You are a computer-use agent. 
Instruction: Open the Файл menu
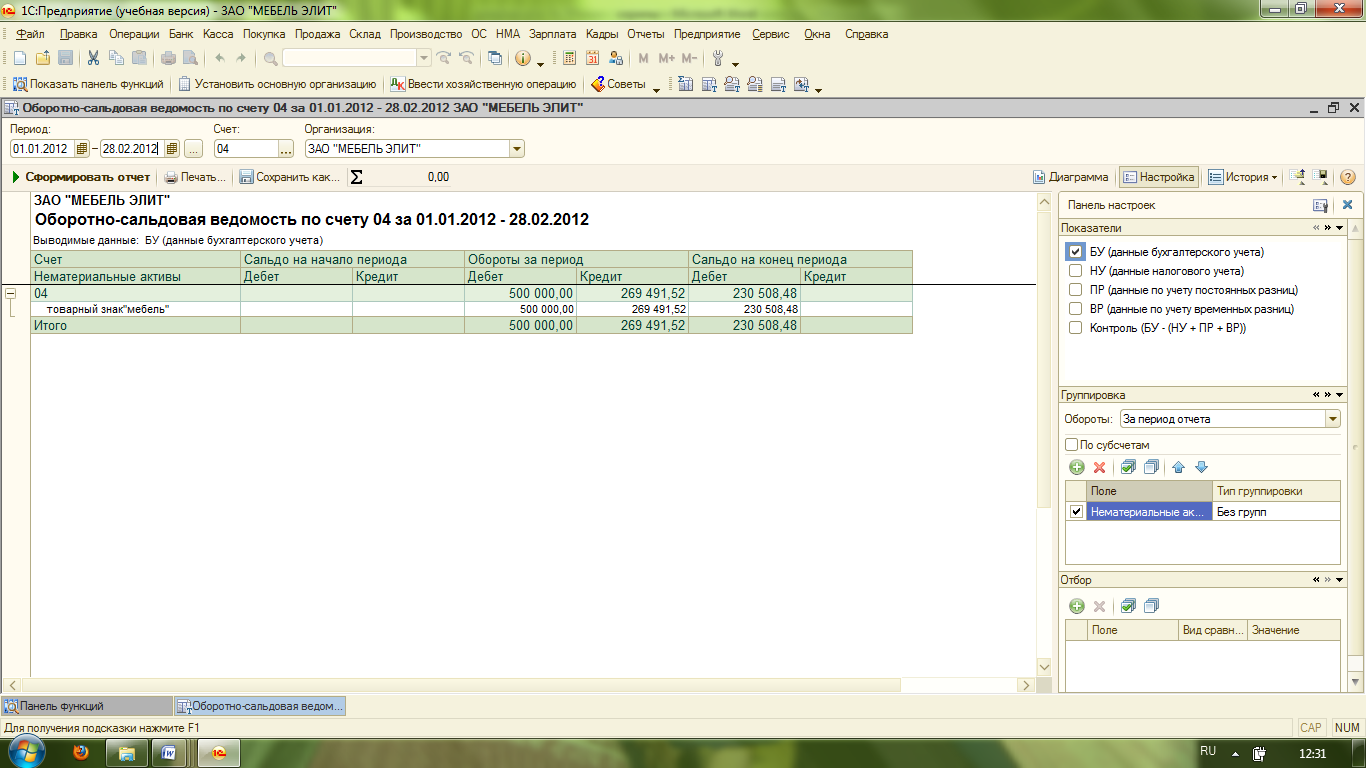click(x=31, y=34)
